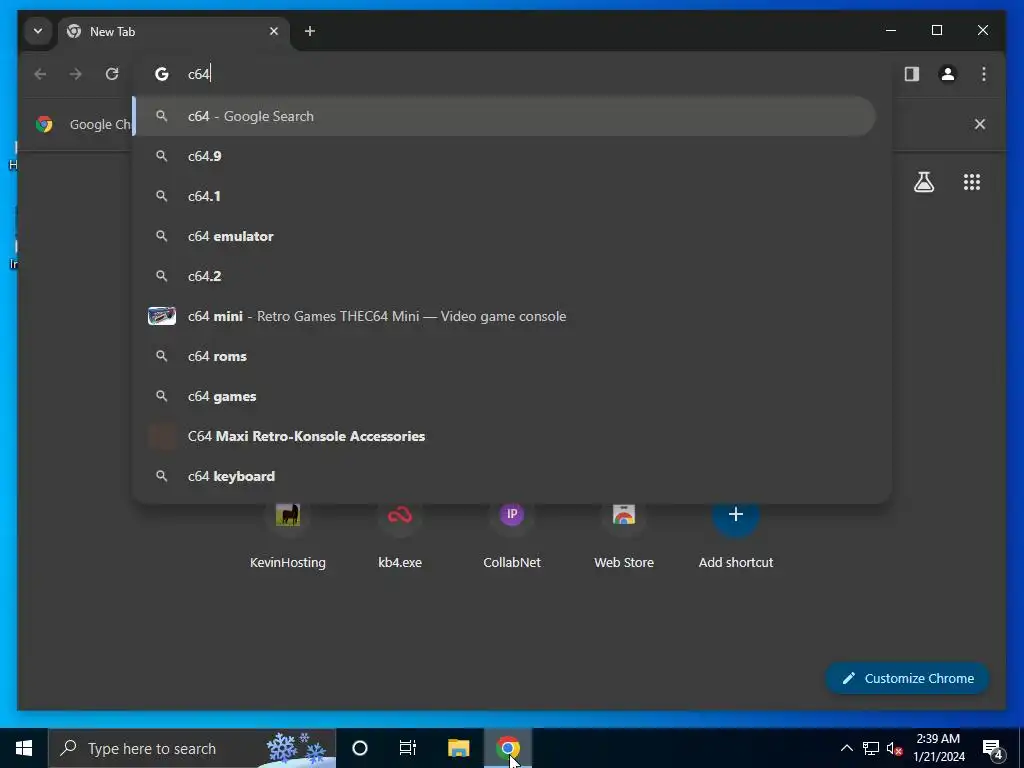The height and width of the screenshot is (768, 1024).
Task: Click the c64 mini product thumbnail
Action: (161, 316)
